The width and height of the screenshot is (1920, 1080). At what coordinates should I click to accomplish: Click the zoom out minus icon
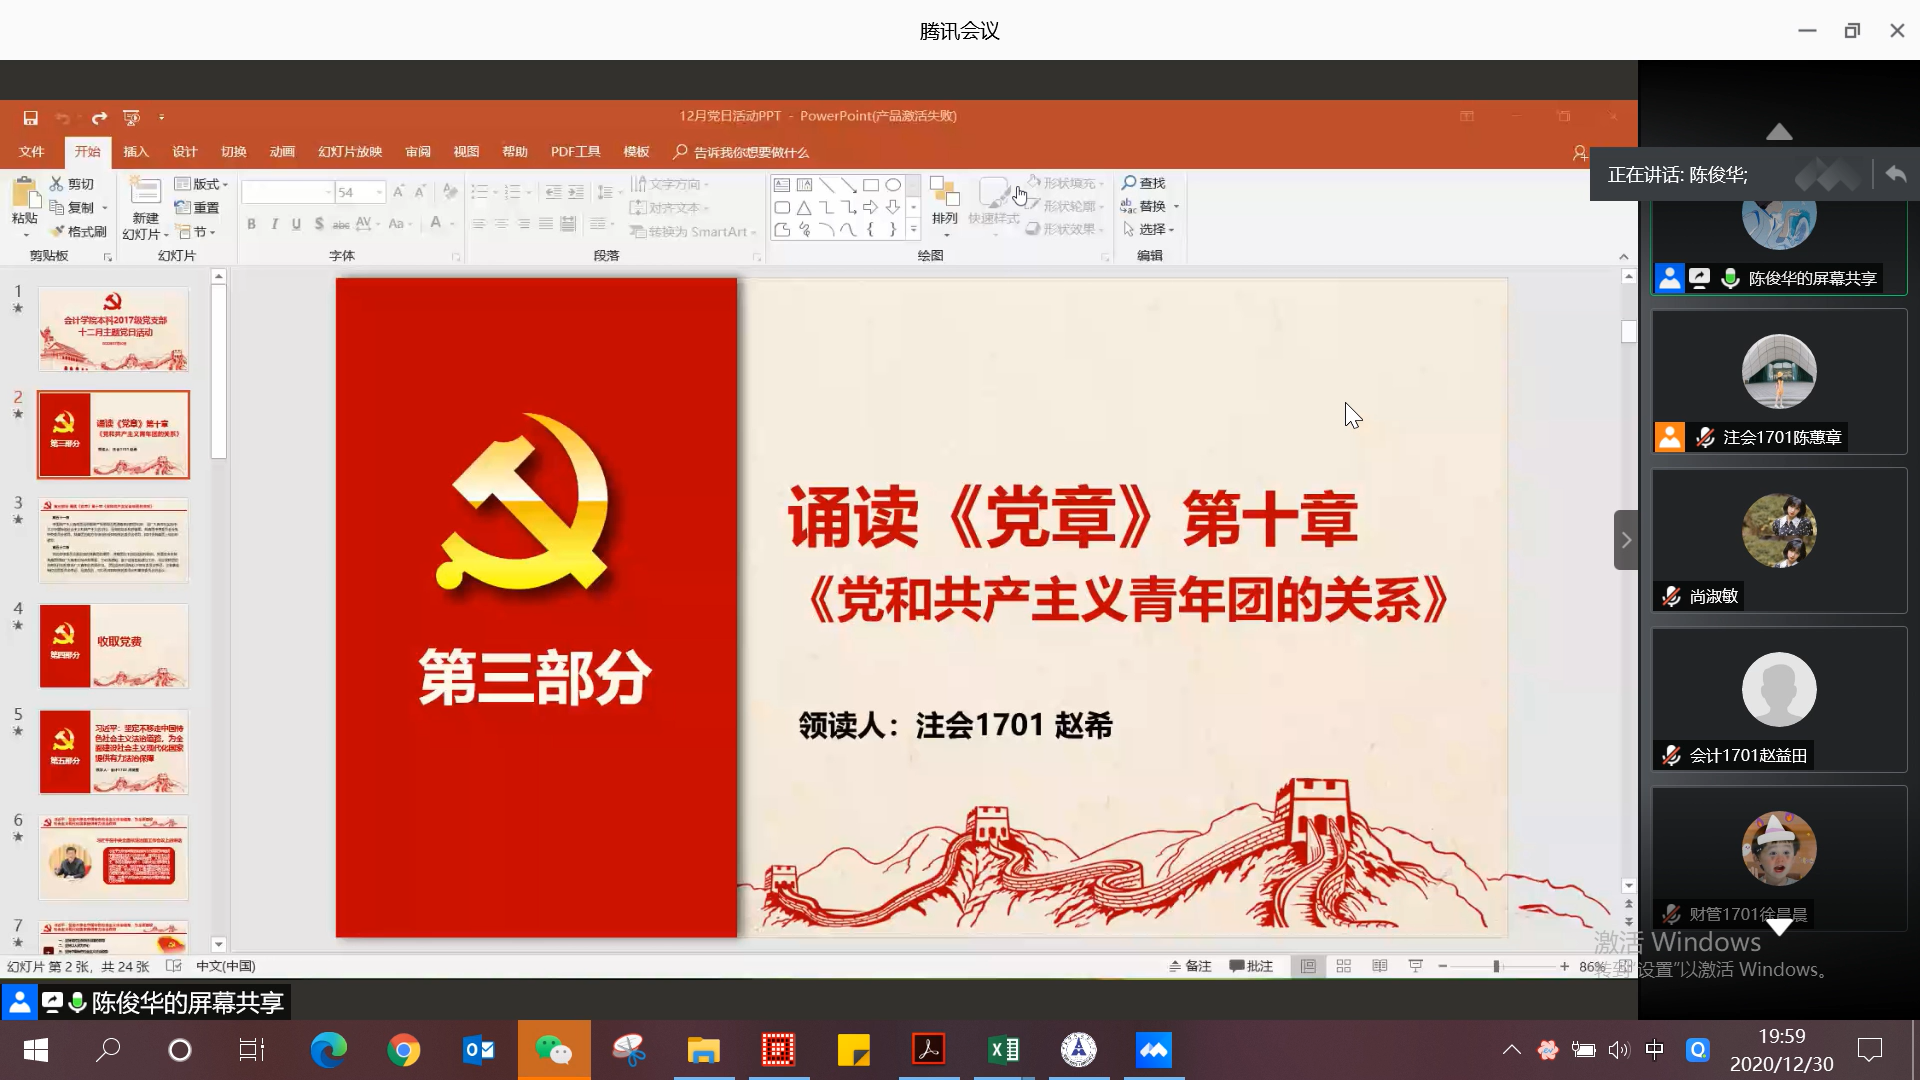[x=1442, y=966]
